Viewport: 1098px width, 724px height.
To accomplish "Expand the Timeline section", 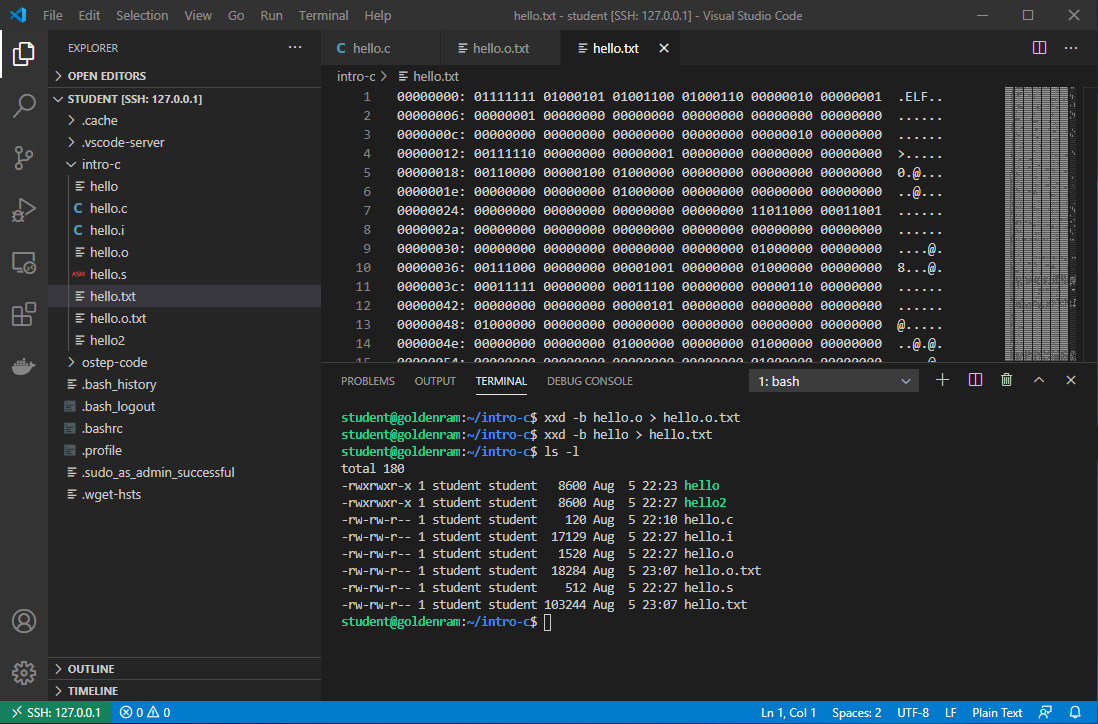I will tap(185, 690).
